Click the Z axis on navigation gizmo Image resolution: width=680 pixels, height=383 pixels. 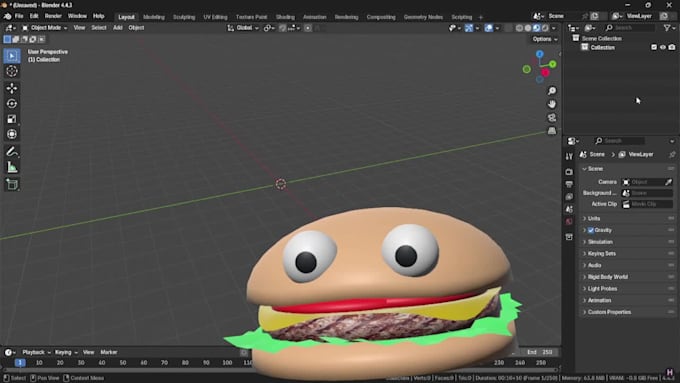click(539, 54)
